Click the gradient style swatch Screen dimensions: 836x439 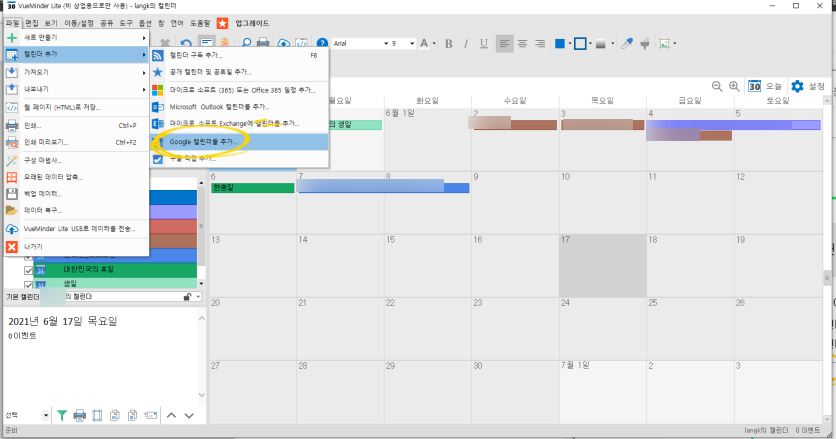[x=600, y=44]
